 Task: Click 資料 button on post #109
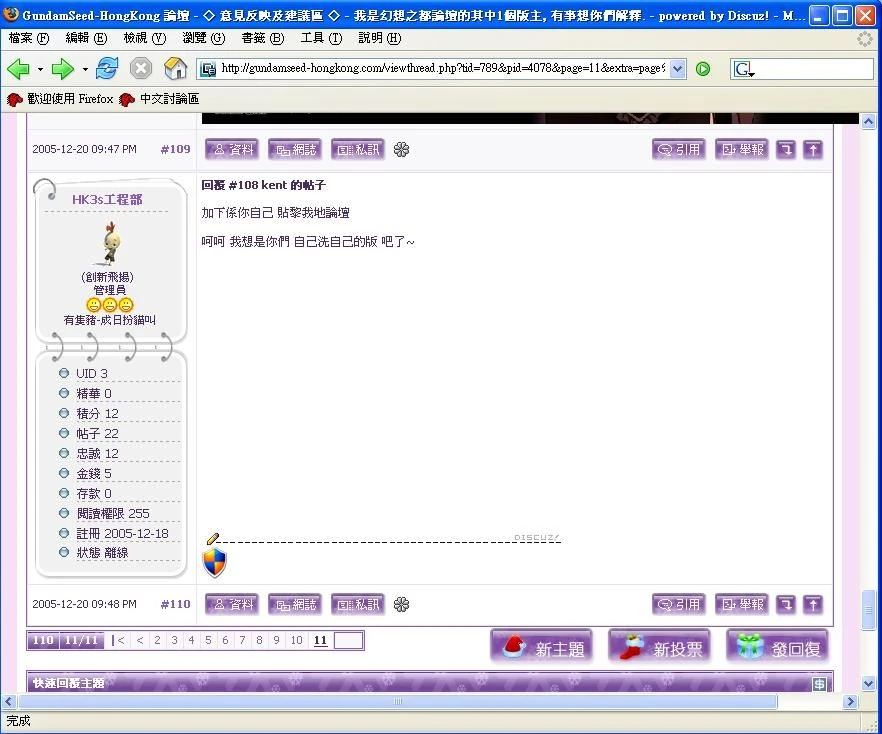232,150
